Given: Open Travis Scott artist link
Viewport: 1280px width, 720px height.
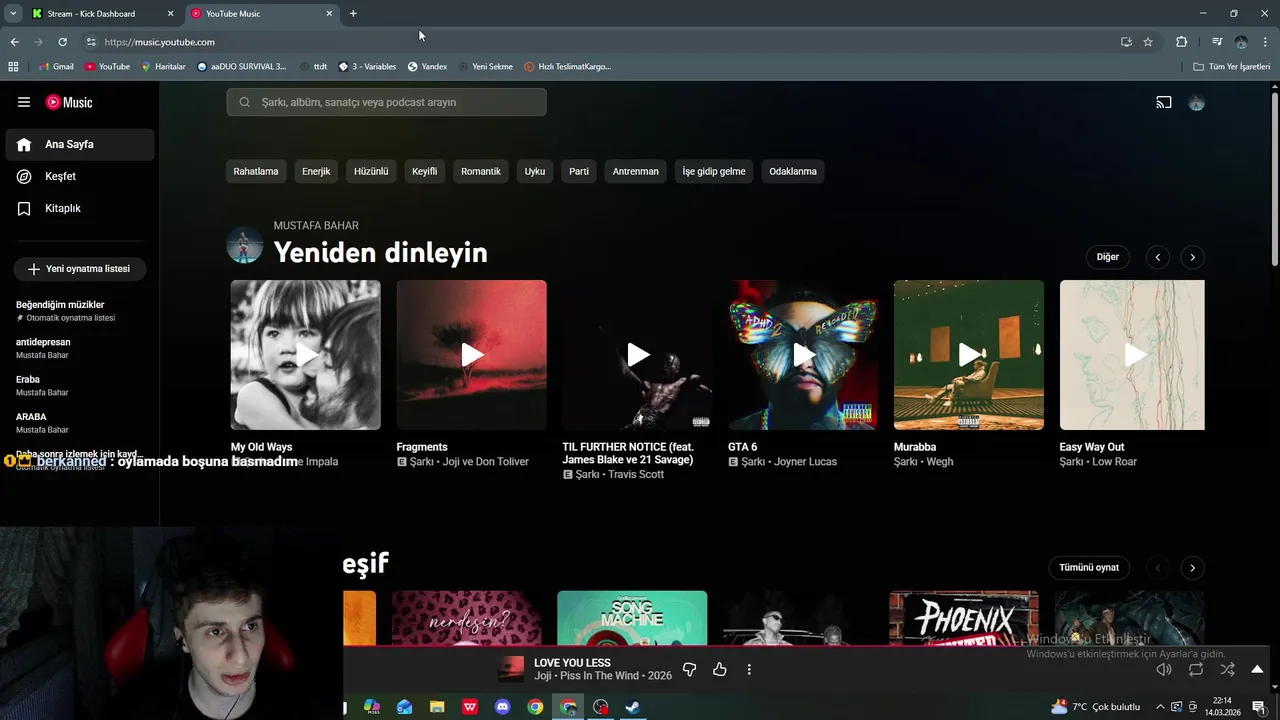Looking at the screenshot, I should pyautogui.click(x=635, y=475).
